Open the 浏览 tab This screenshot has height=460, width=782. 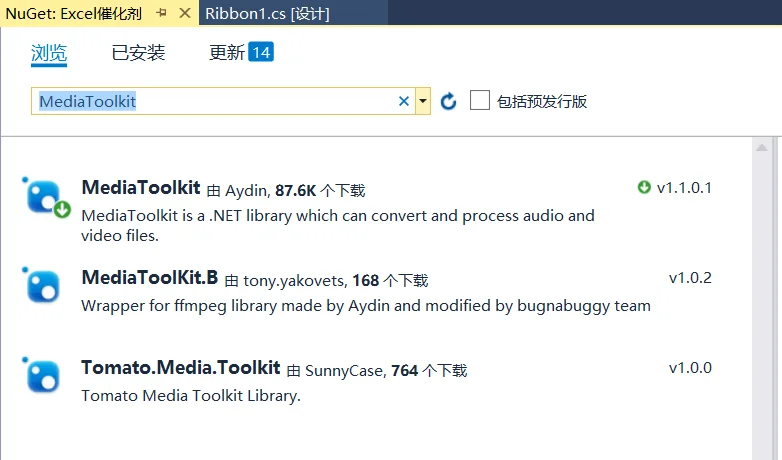tap(49, 53)
